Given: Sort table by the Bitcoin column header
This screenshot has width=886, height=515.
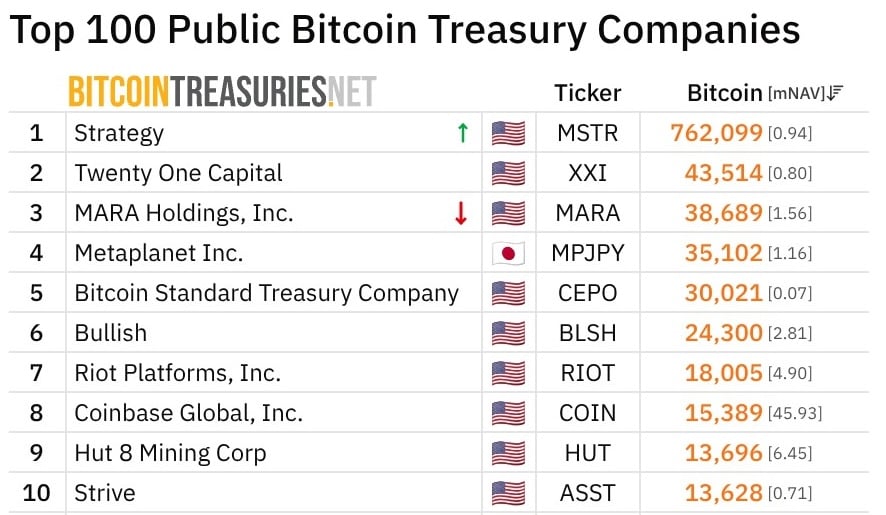Looking at the screenshot, I should [x=724, y=93].
